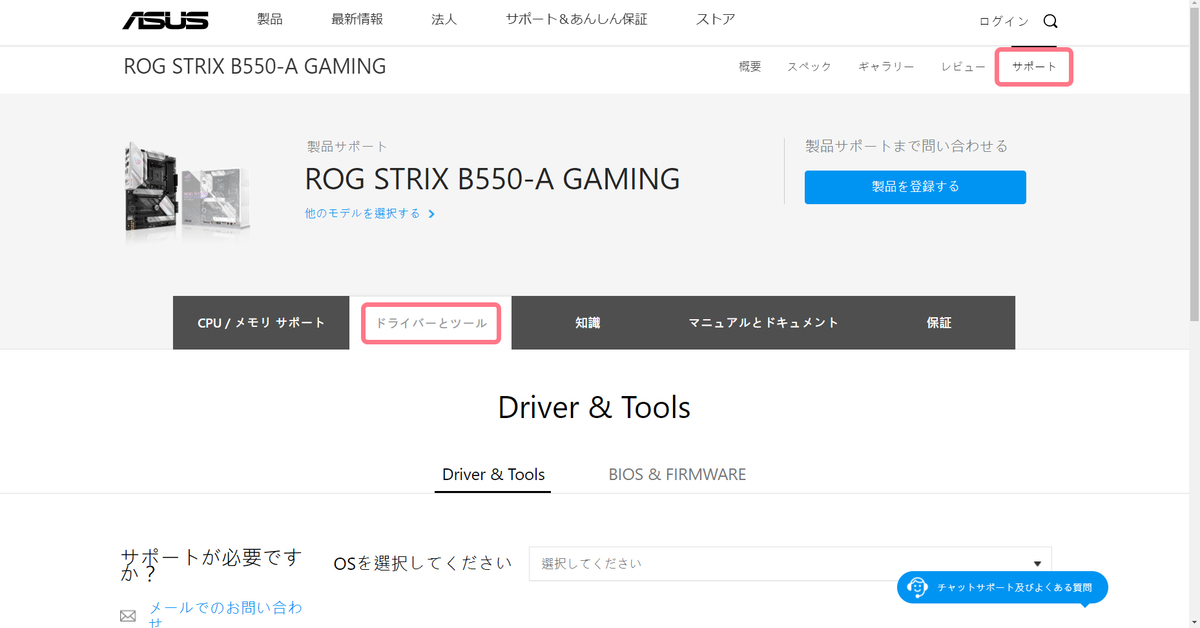This screenshot has width=1200, height=628.
Task: Switch to the BIOS & FIRMWARE sub-tab
Action: click(x=677, y=474)
